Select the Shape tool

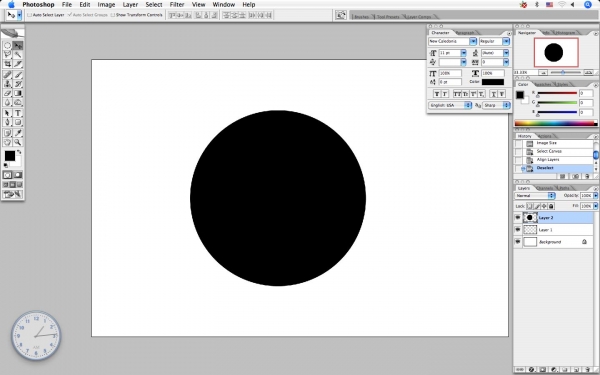pos(18,122)
